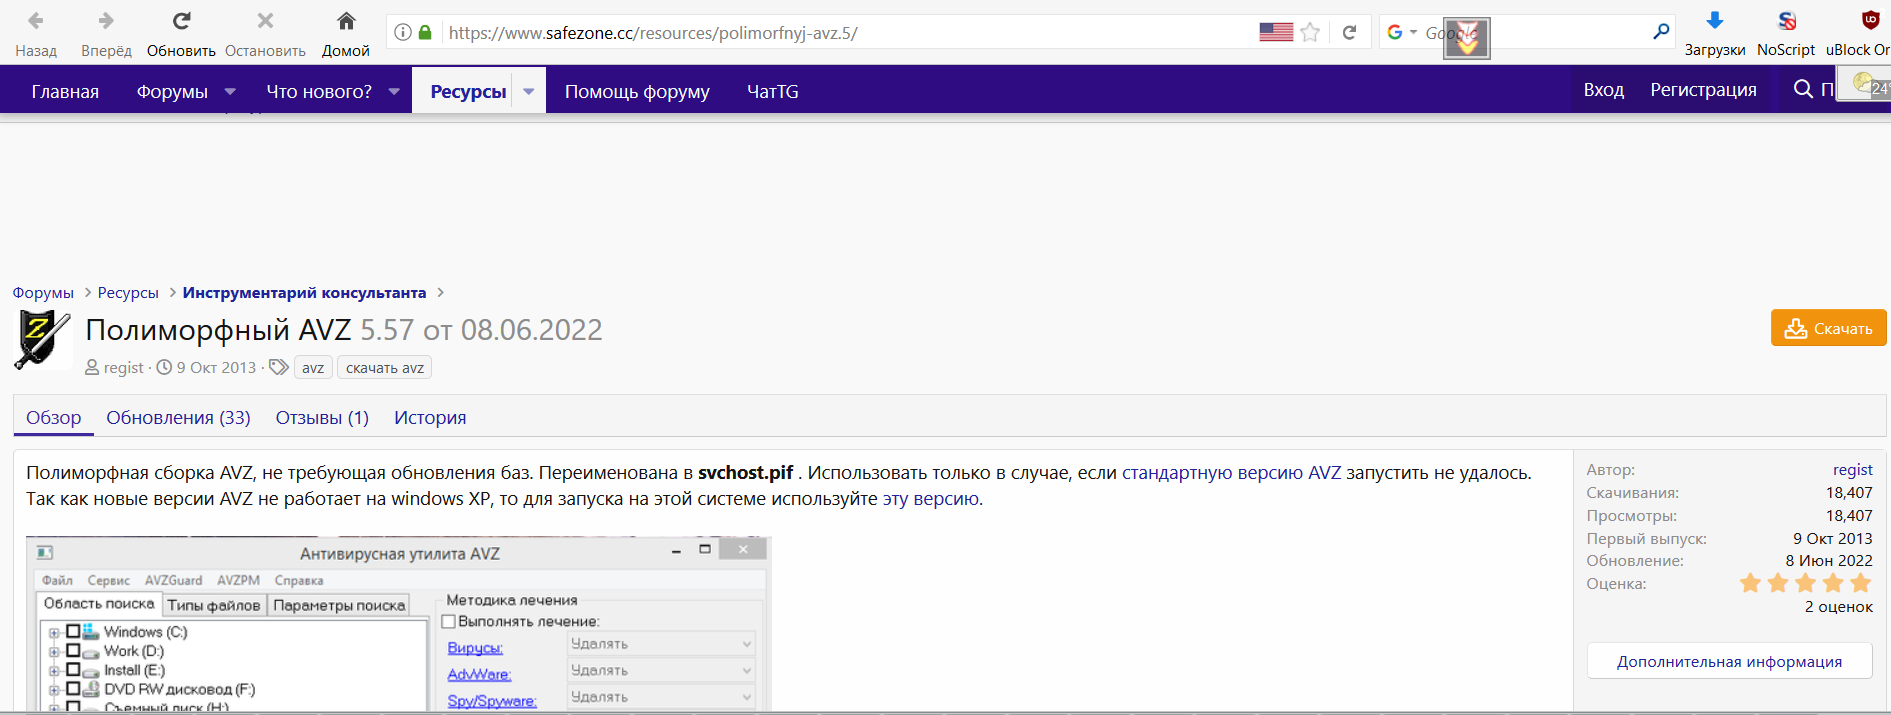Open the AdWare action dropdown Удалять
This screenshot has height=715, width=1891.
pyautogui.click(x=660, y=670)
